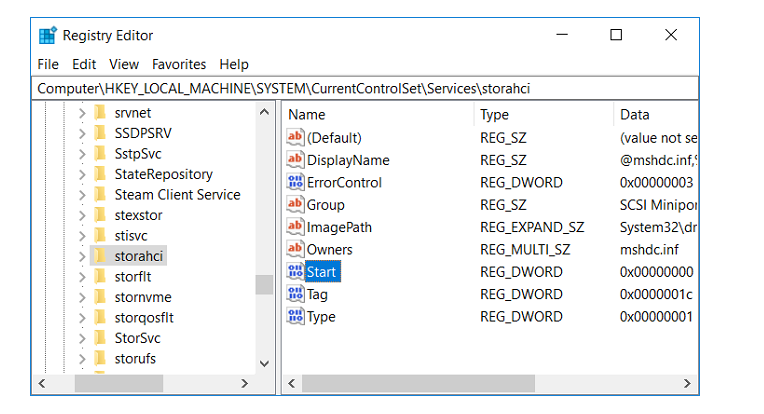The width and height of the screenshot is (764, 414).
Task: Maximize the Registry Editor window
Action: pyautogui.click(x=616, y=35)
